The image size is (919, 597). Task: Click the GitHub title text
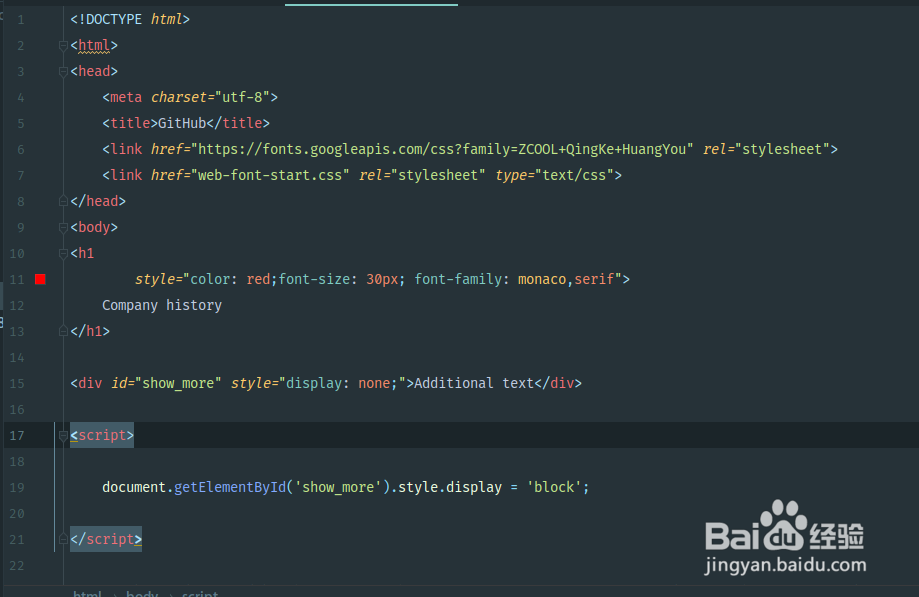pos(182,123)
